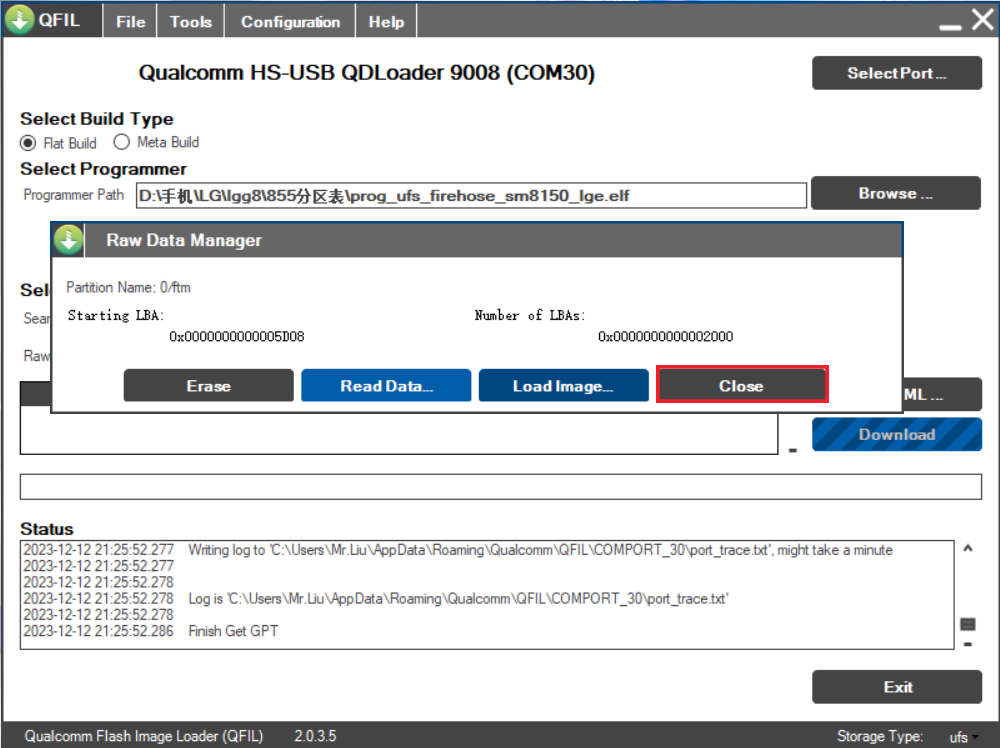1000x748 pixels.
Task: Click the Programmer Path input field
Action: pyautogui.click(x=470, y=195)
